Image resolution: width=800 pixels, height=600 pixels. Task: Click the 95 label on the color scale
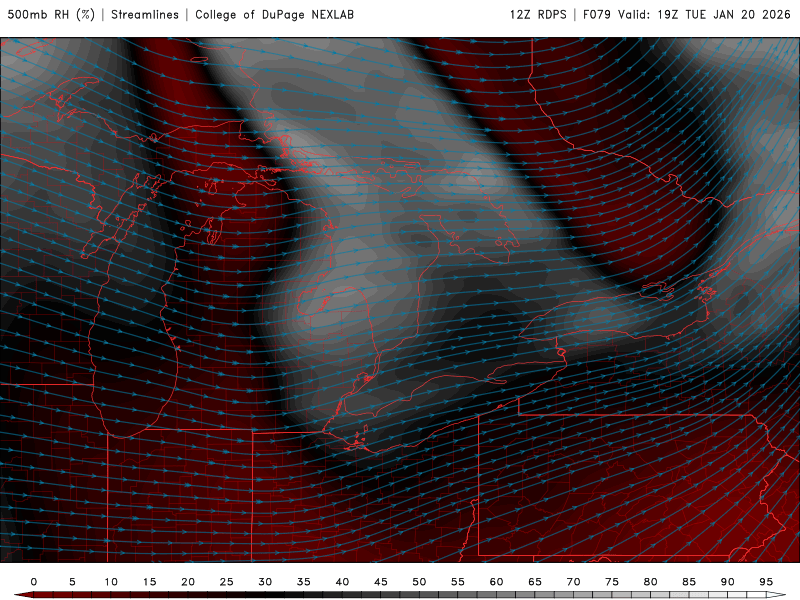point(766,582)
